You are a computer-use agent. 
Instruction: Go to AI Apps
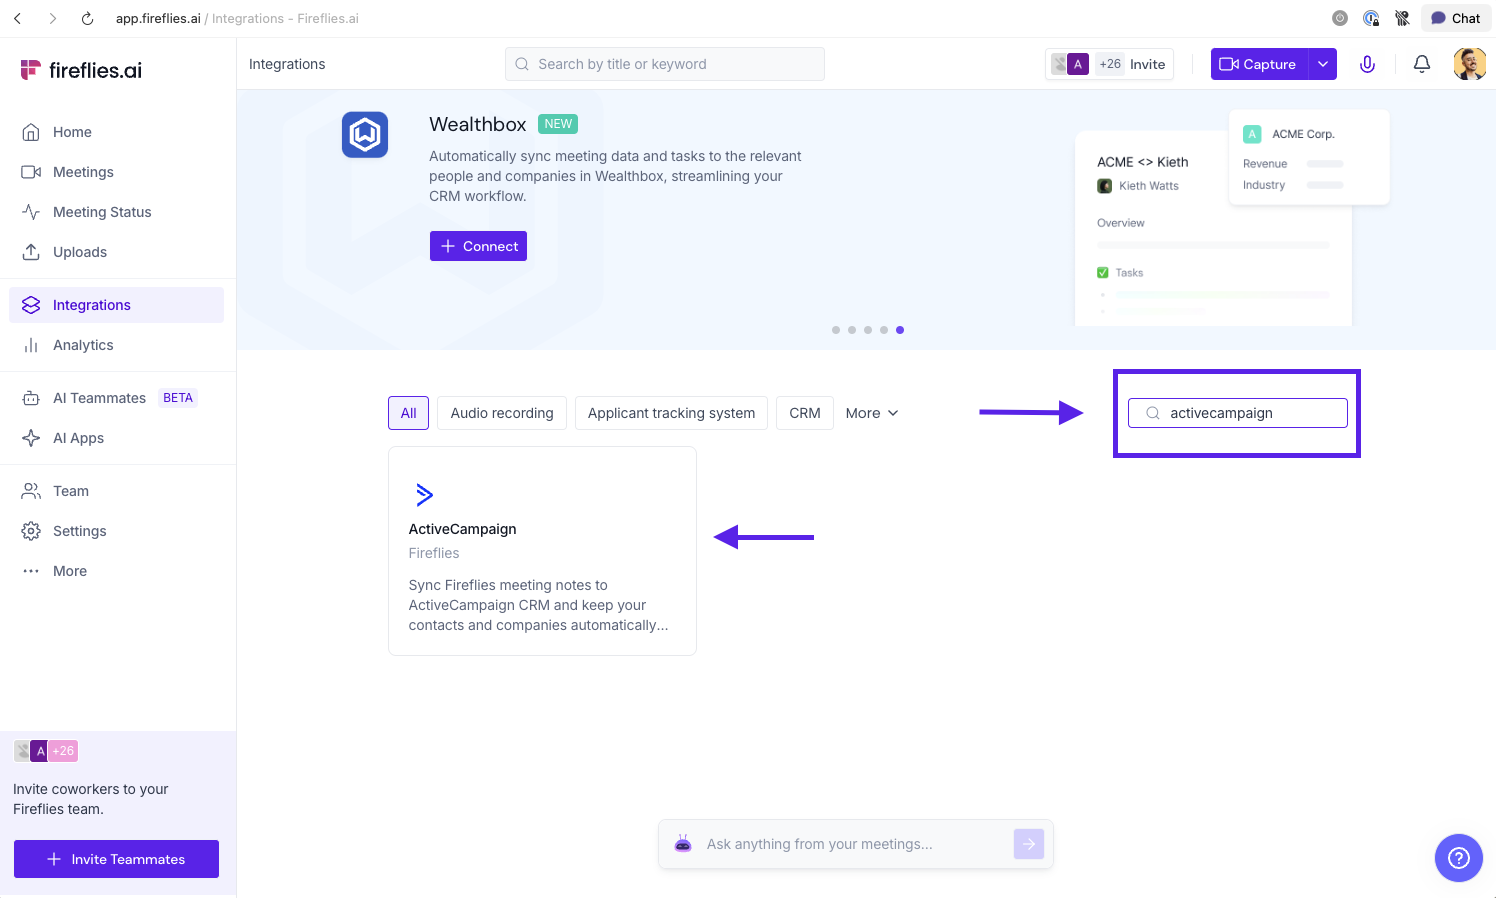[x=116, y=438]
